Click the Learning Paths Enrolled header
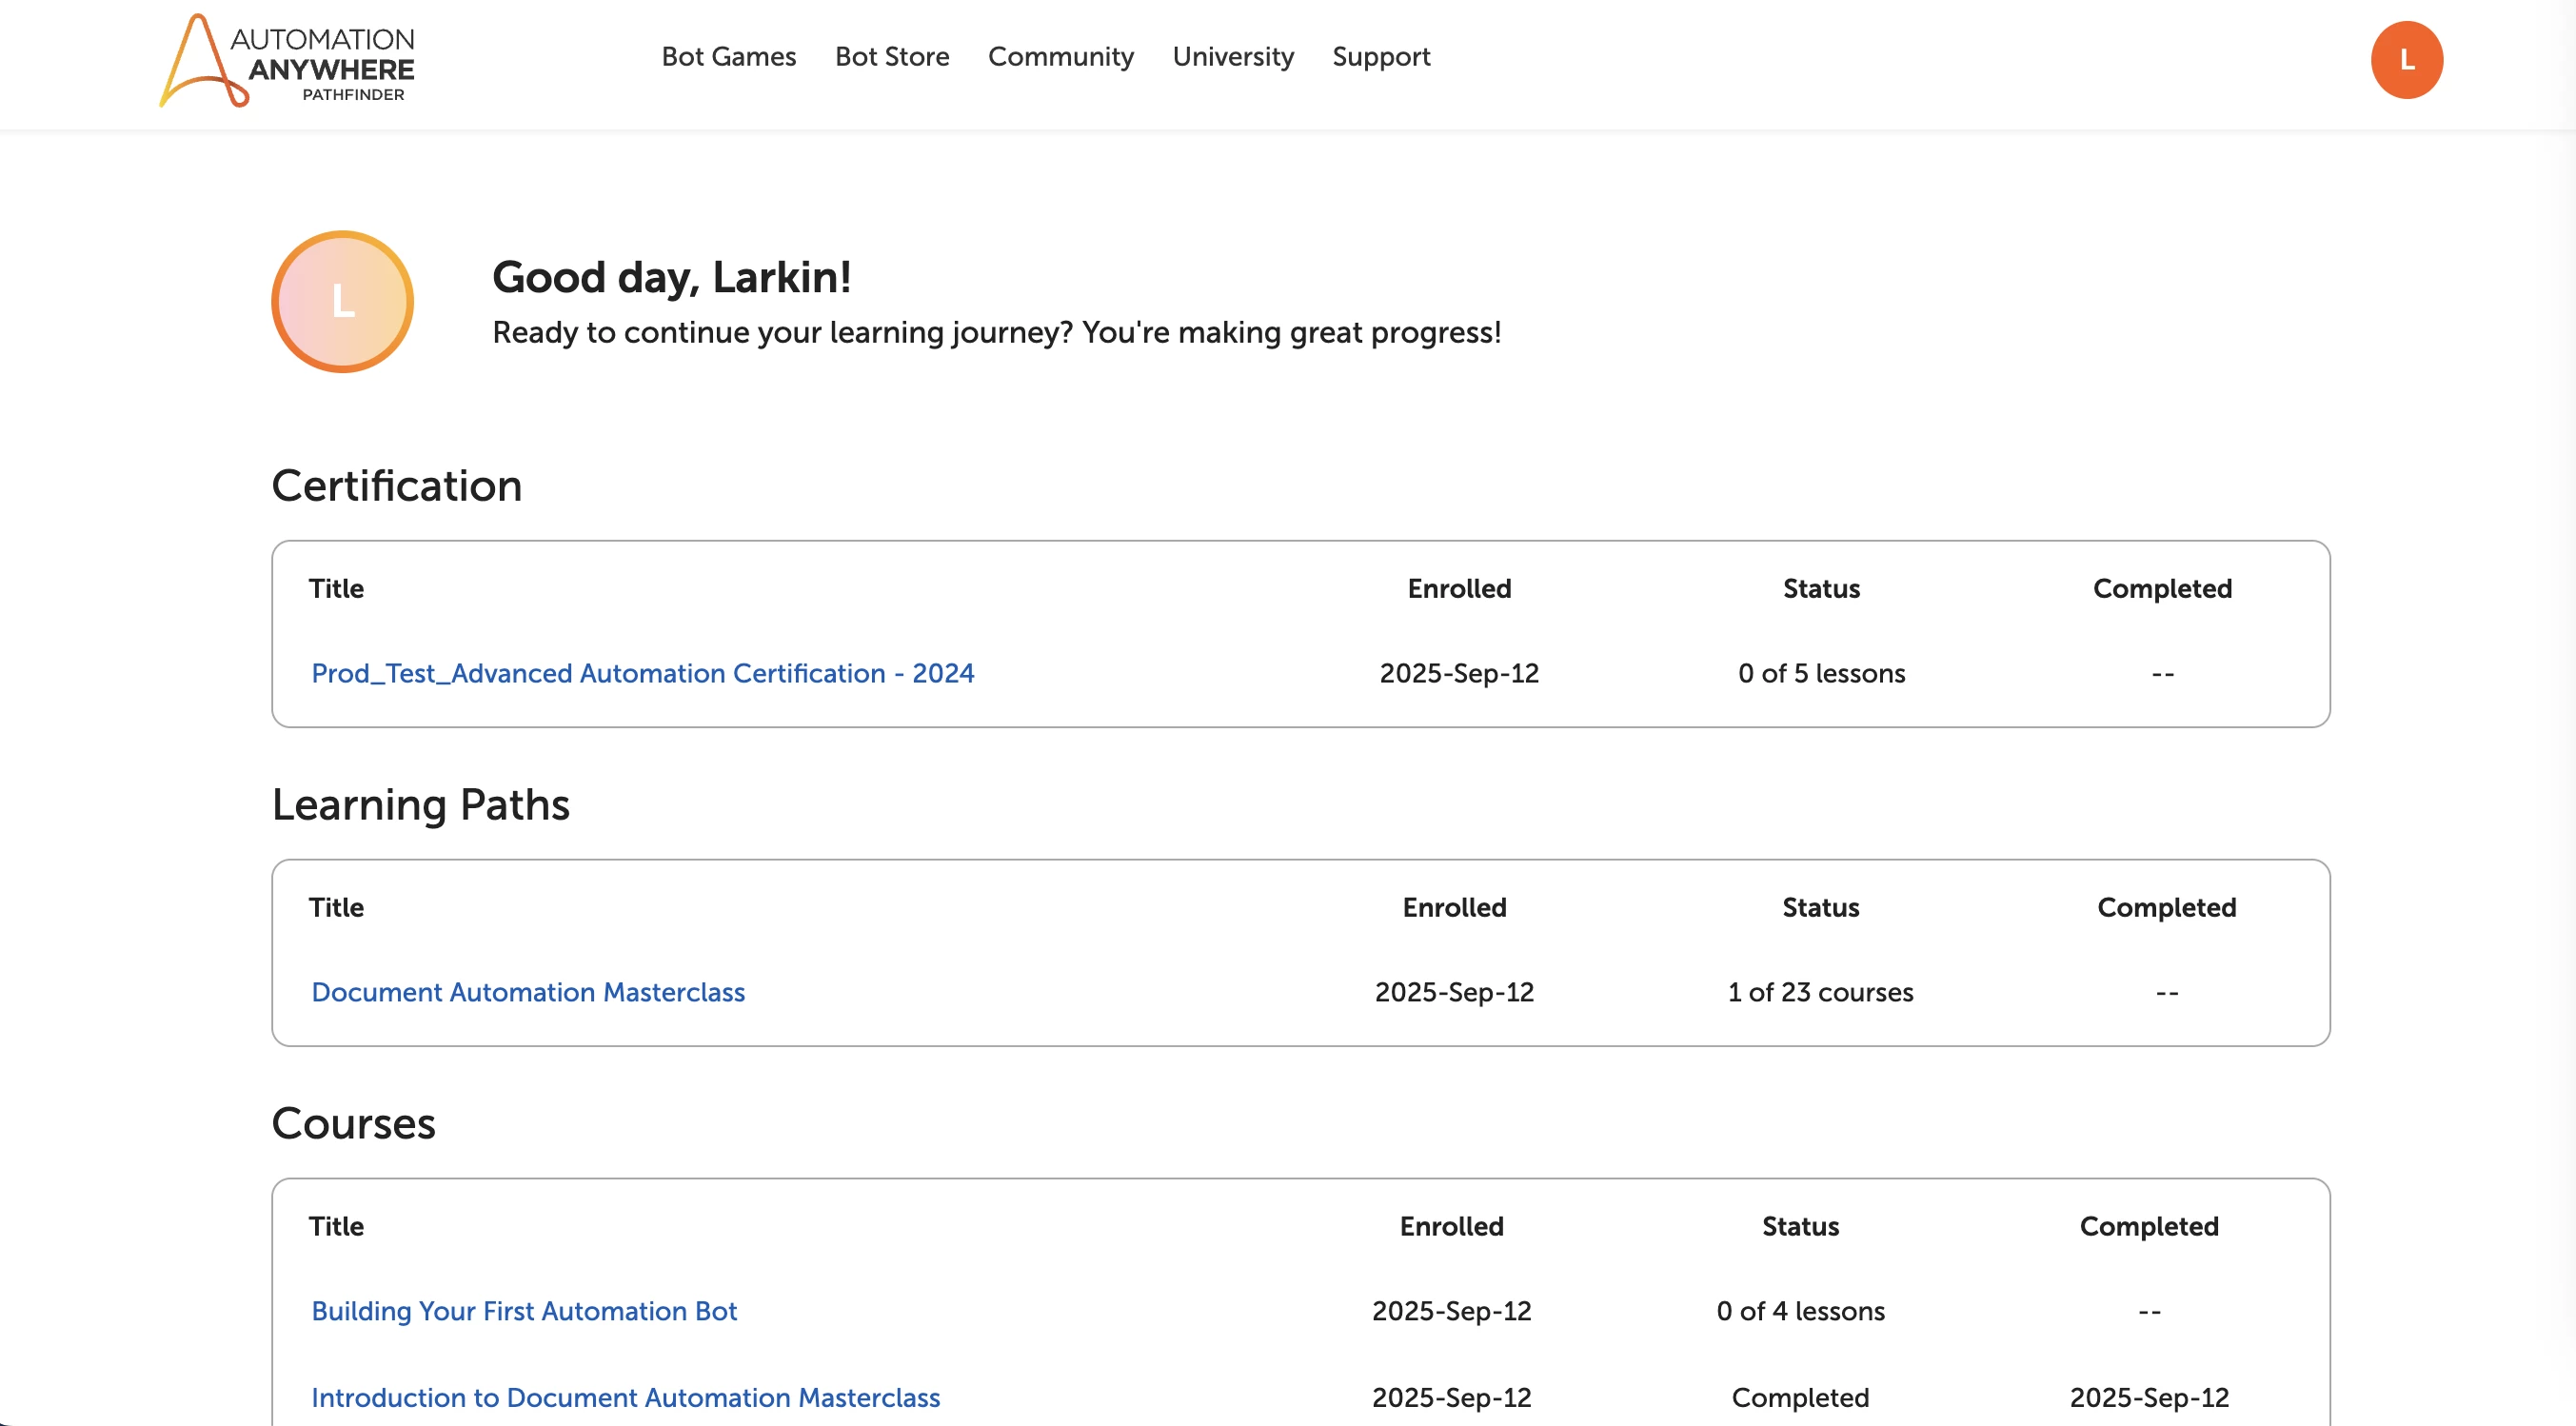 [1454, 907]
